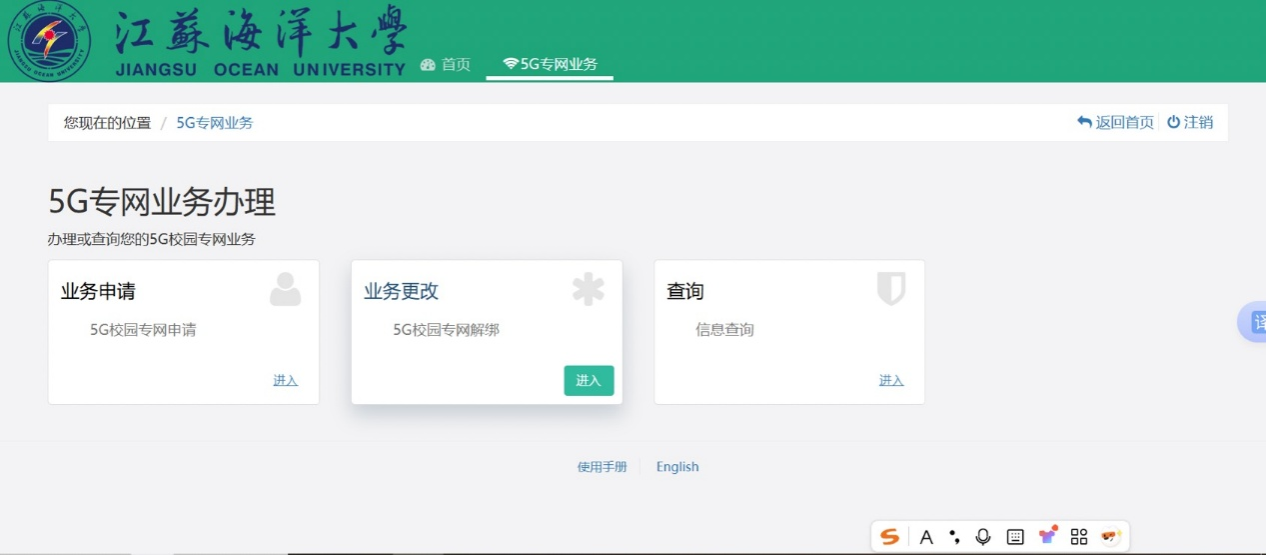Click the shield icon on 查询 card

[890, 289]
